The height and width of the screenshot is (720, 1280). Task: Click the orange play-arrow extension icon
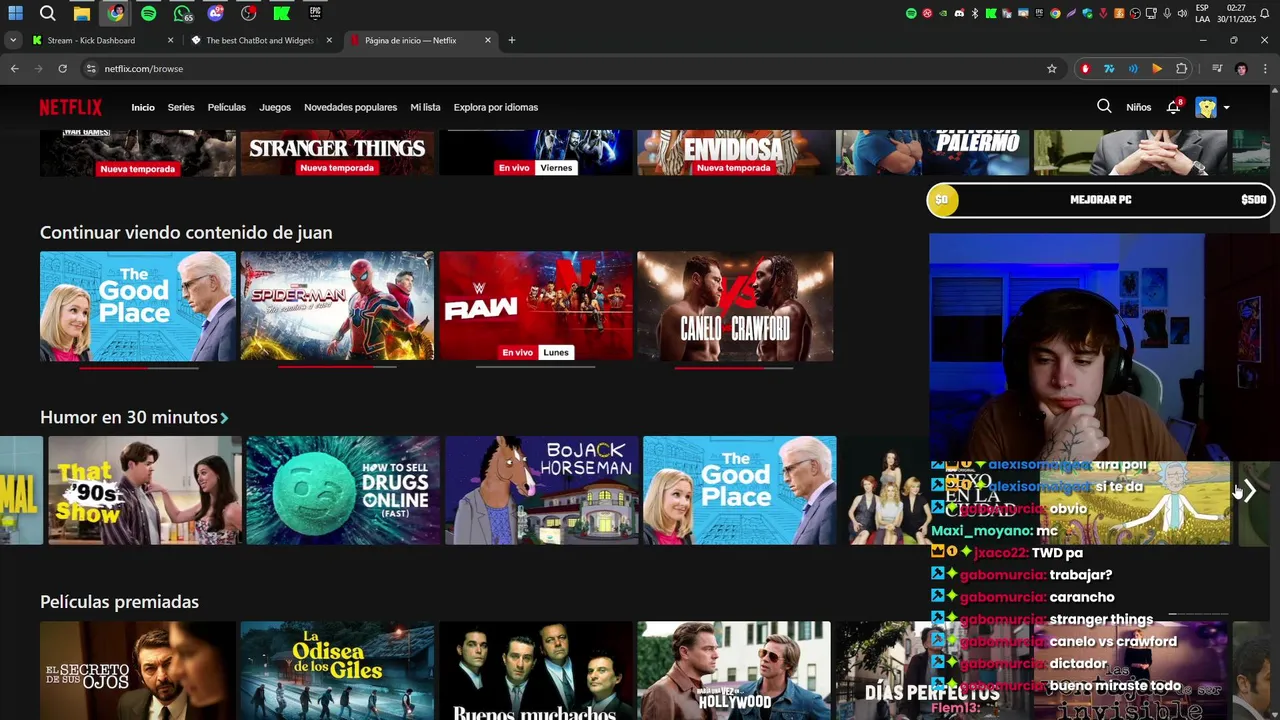click(1157, 69)
